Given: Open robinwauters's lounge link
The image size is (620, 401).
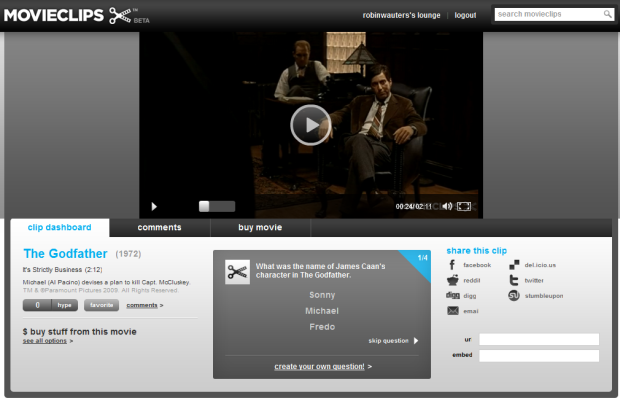Looking at the screenshot, I should 401,15.
